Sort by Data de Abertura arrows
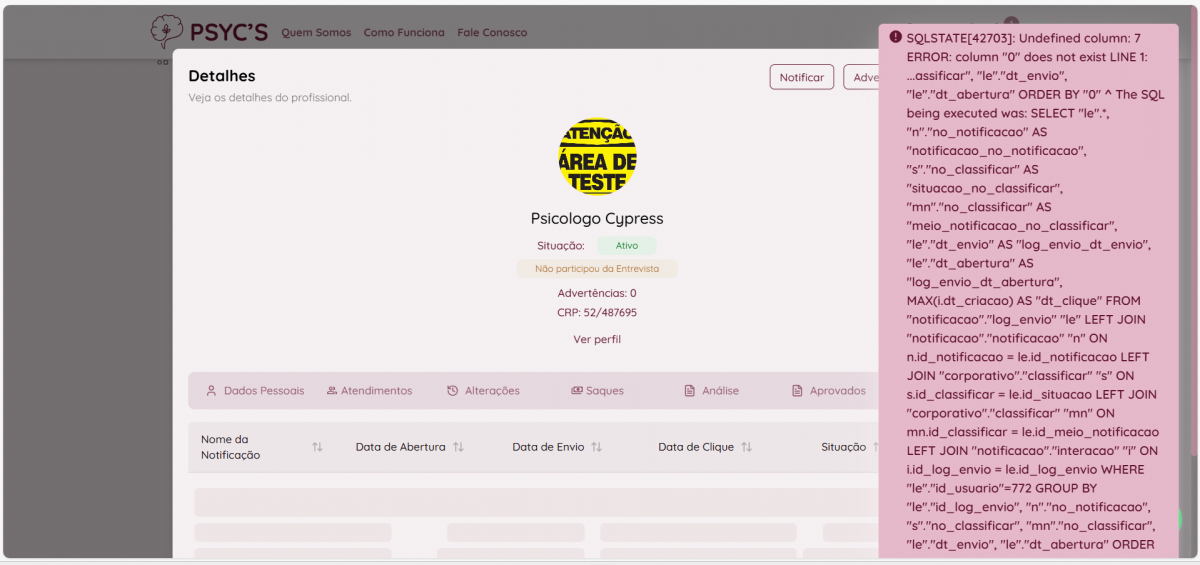Viewport: 1200px width, 565px height. 458,447
